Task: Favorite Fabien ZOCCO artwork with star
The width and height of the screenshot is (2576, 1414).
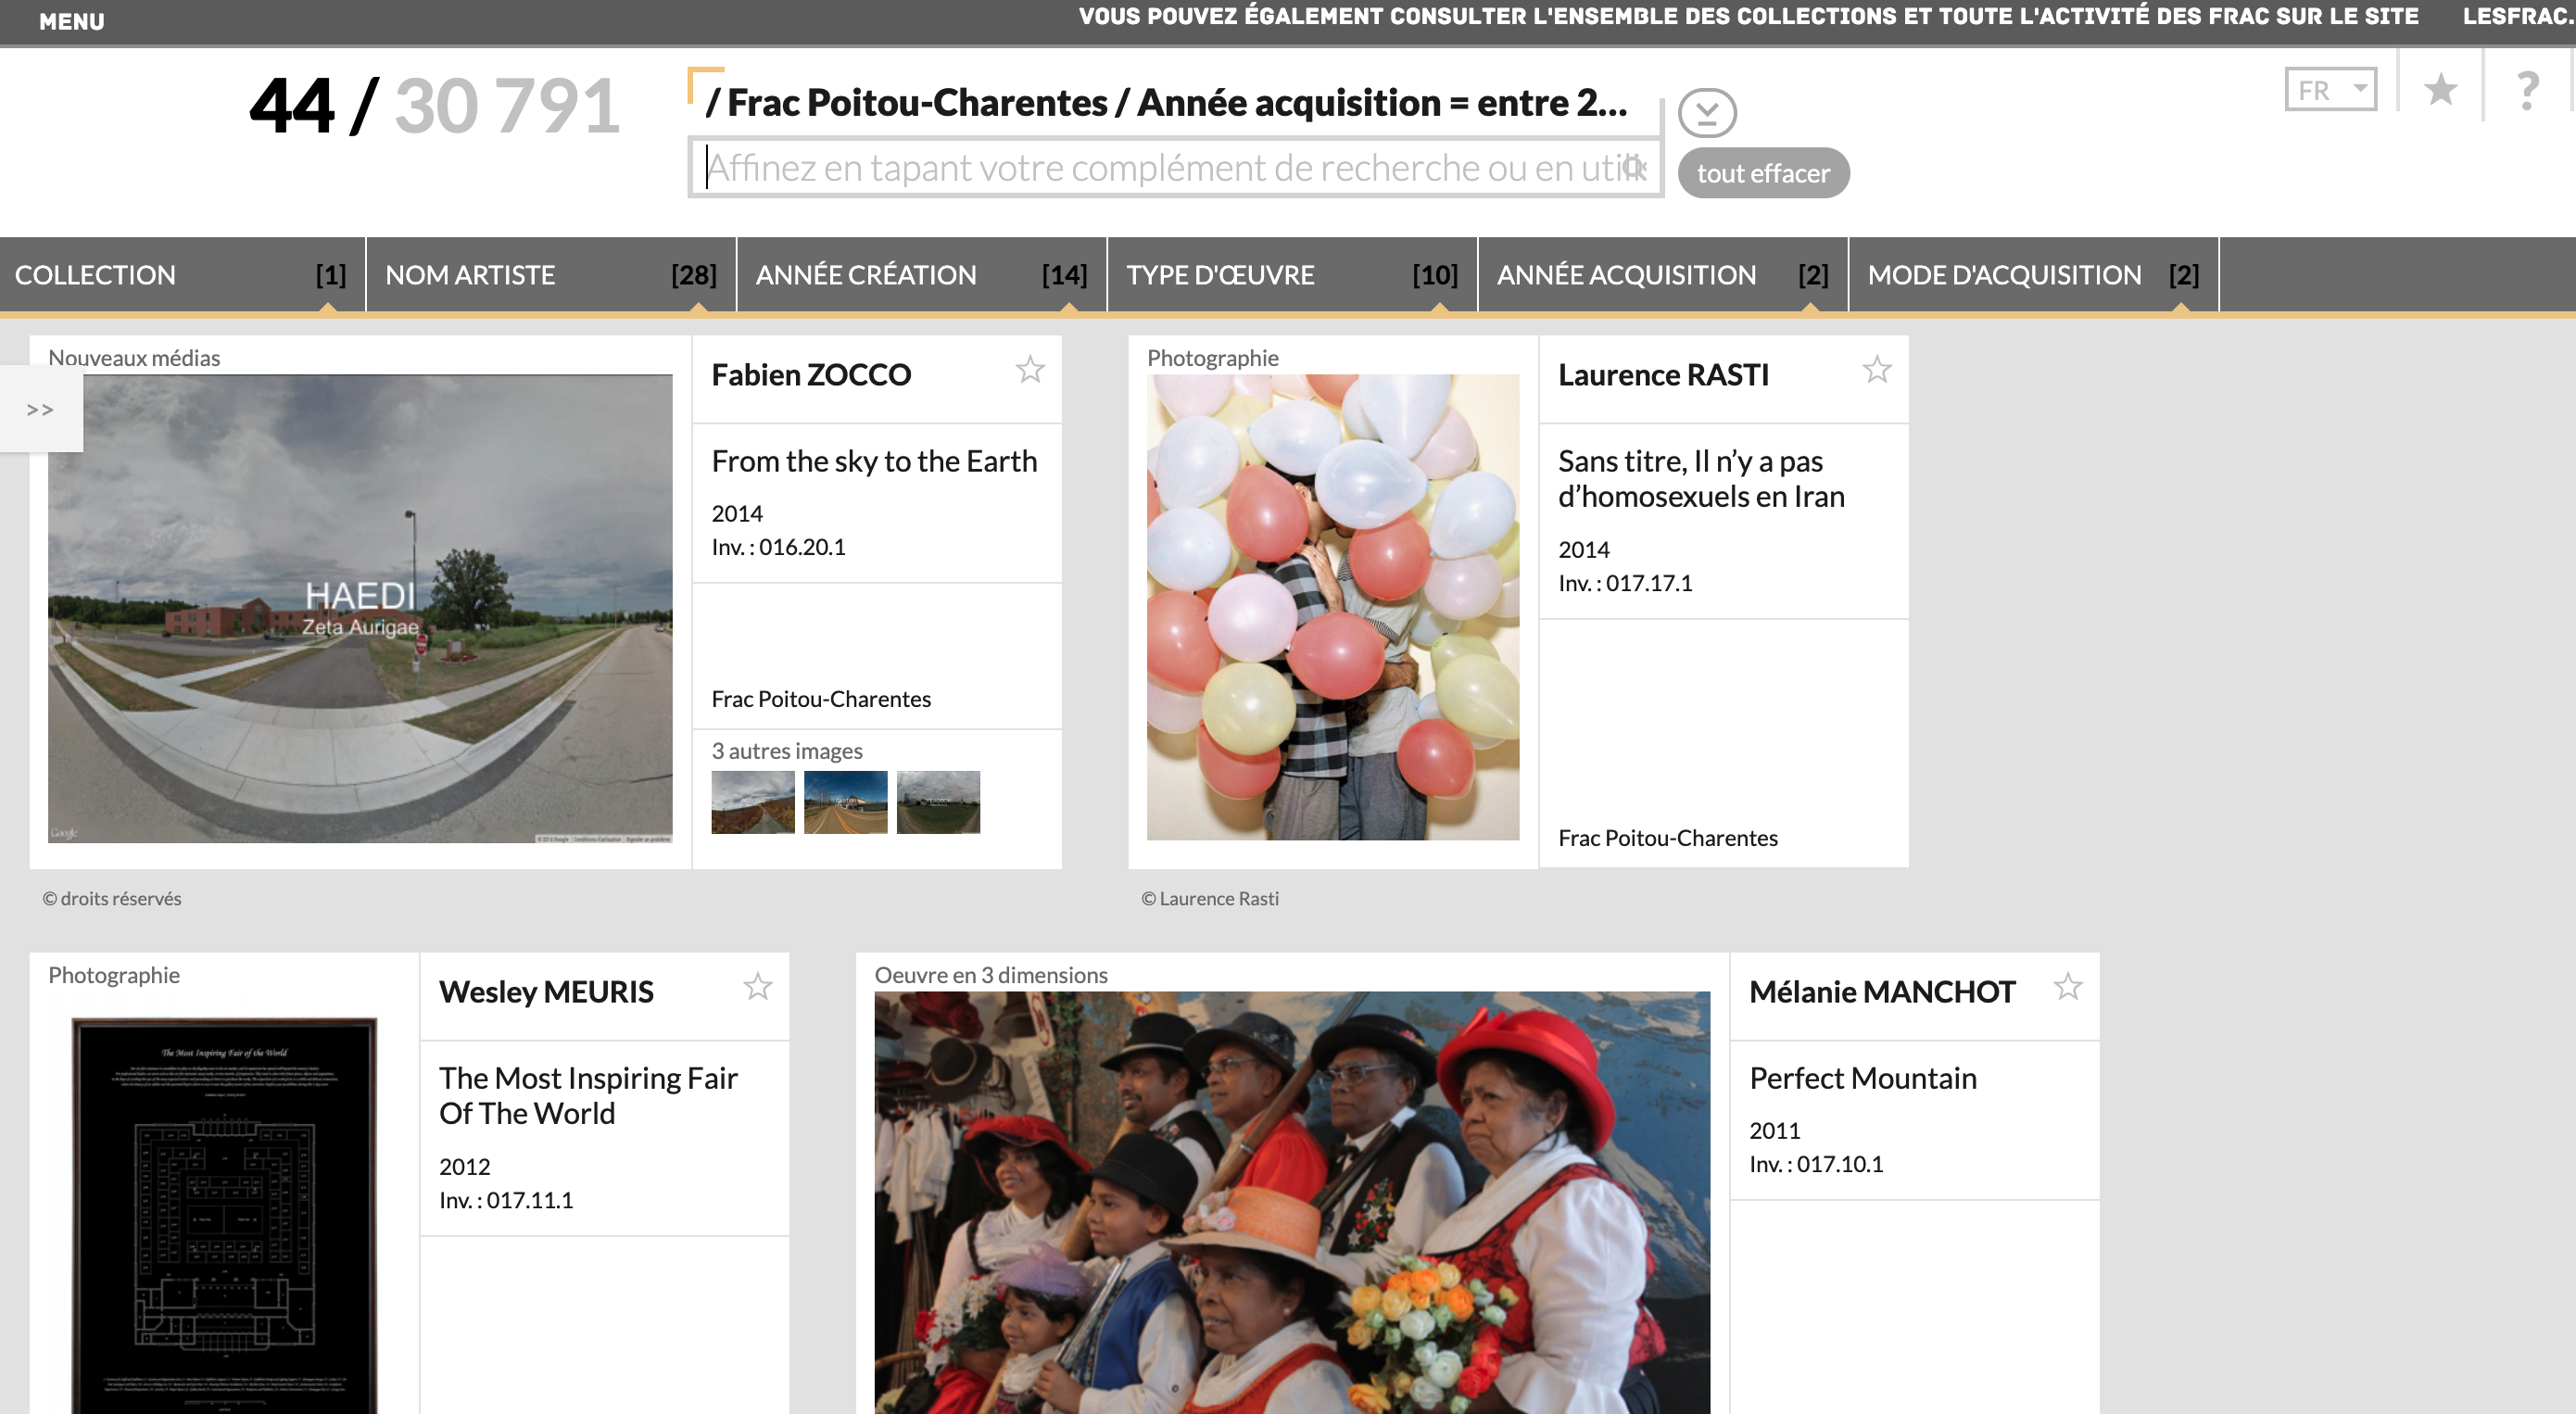Action: point(1030,370)
